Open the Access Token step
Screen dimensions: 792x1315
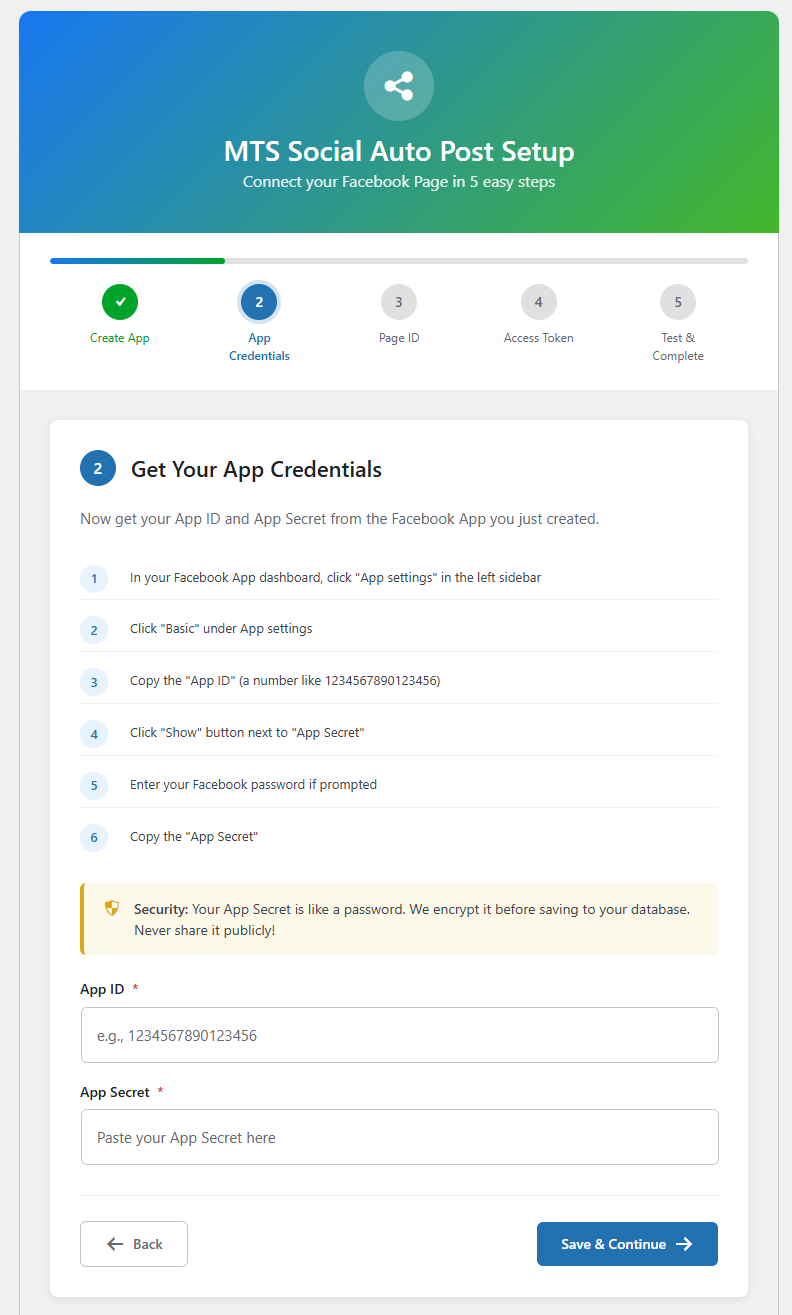pos(538,301)
